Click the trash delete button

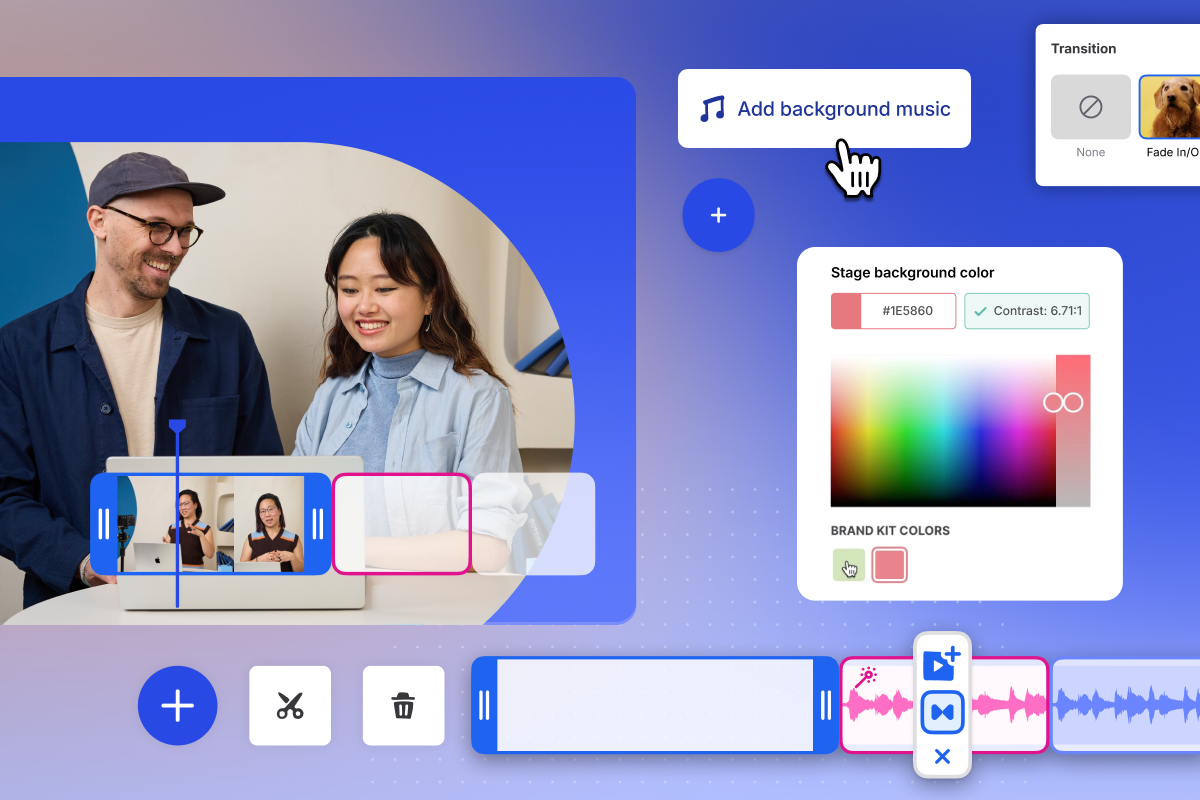(403, 706)
